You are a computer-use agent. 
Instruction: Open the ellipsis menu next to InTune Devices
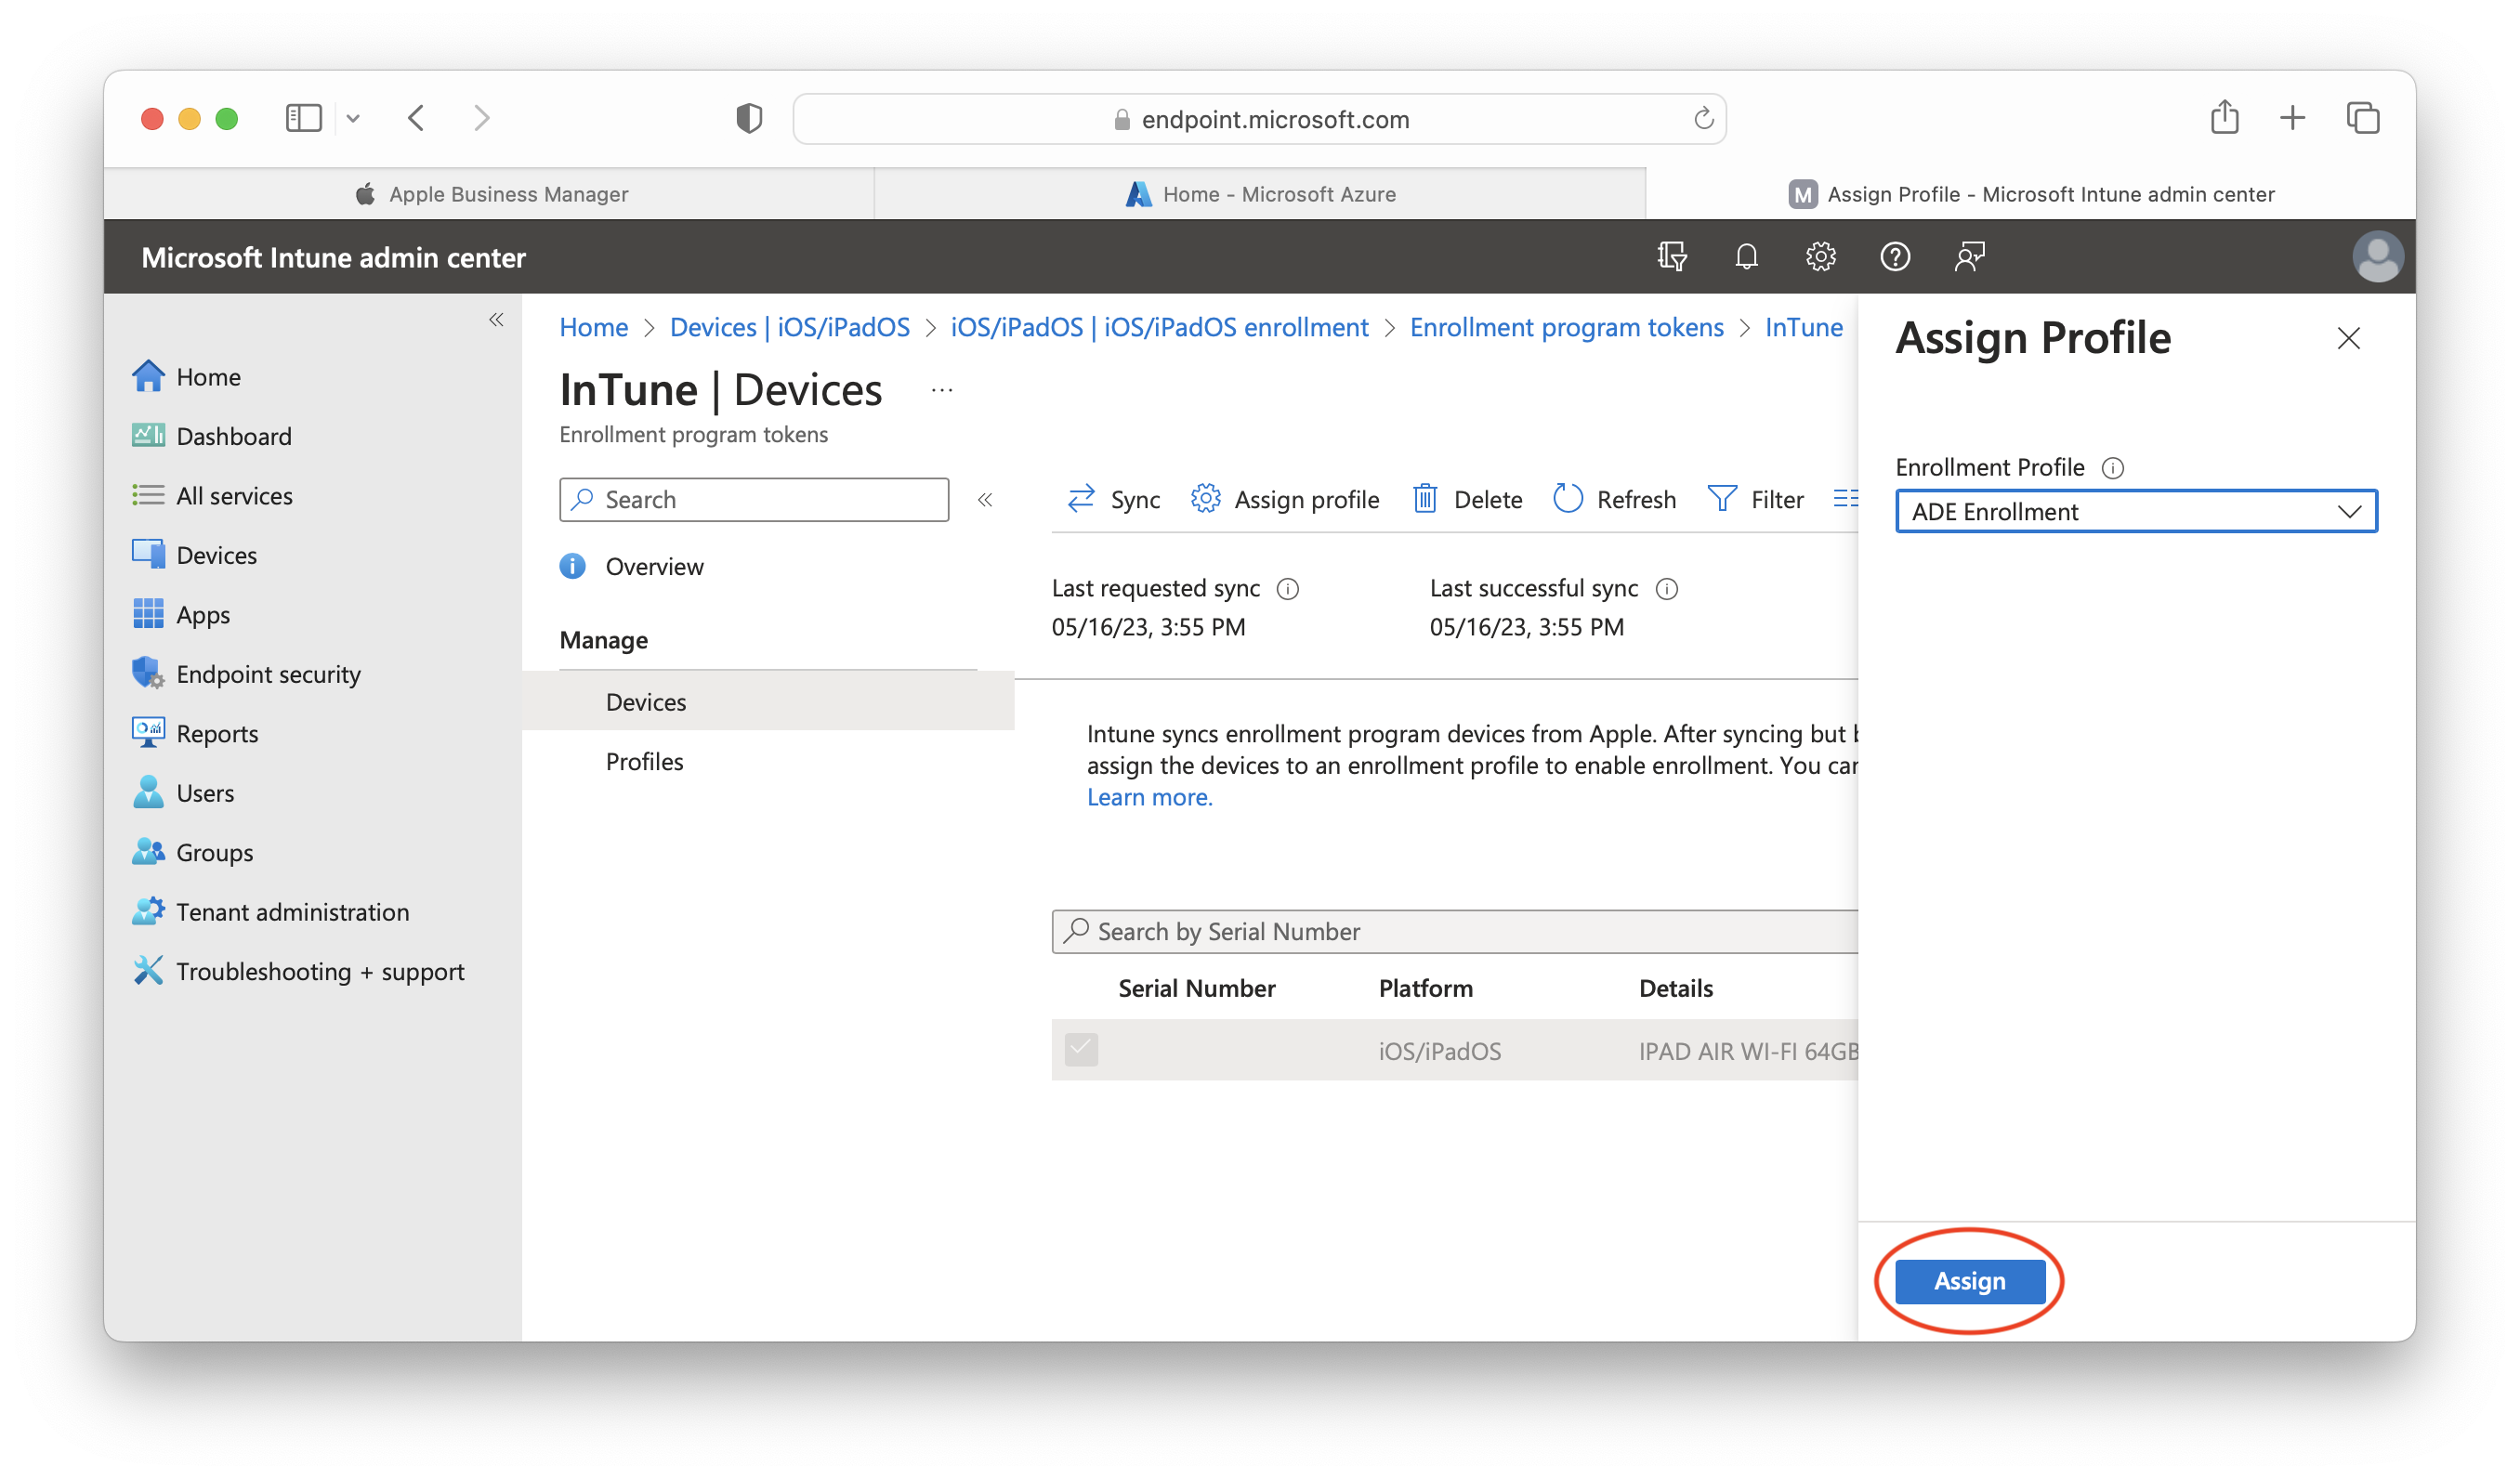(941, 389)
